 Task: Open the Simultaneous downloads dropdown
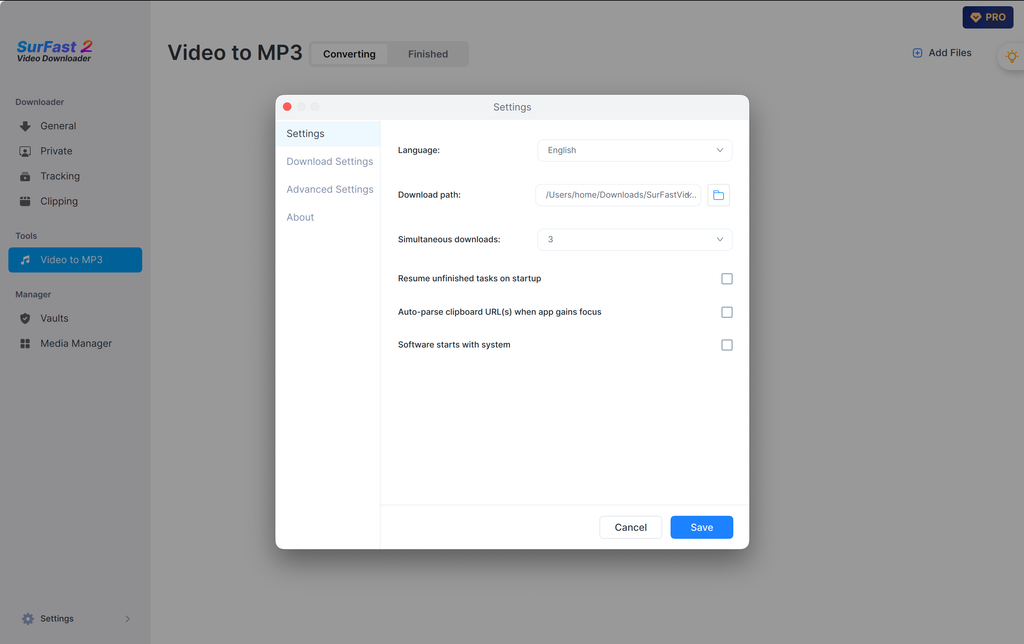point(635,240)
